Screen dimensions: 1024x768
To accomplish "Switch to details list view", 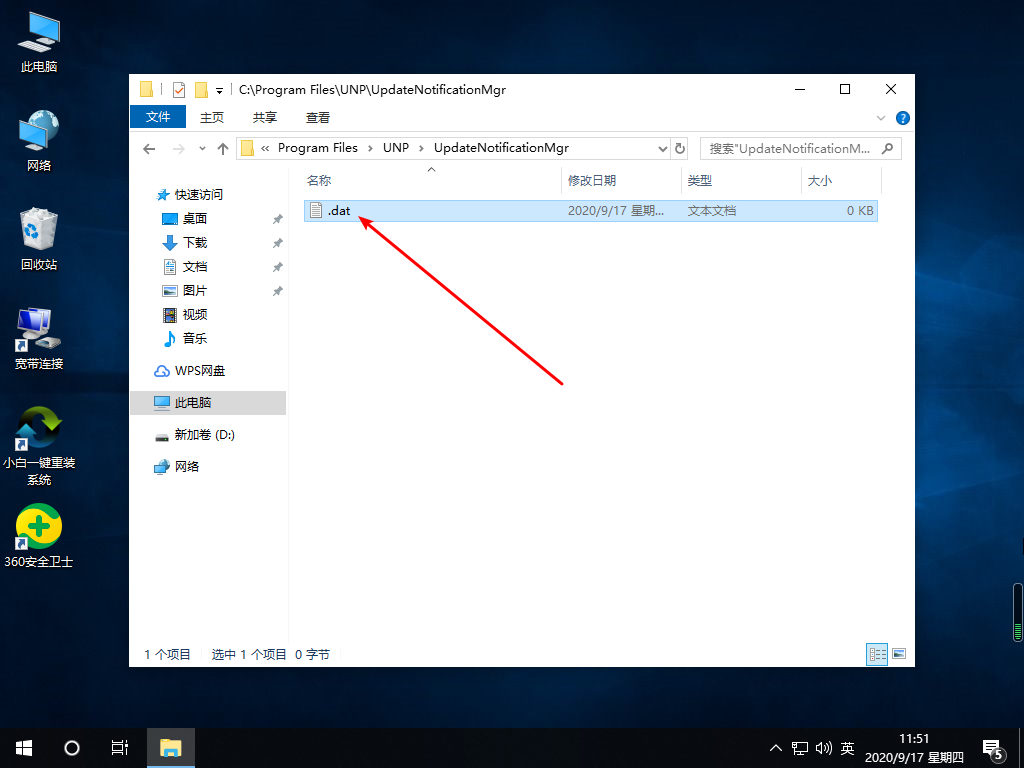I will coord(876,654).
